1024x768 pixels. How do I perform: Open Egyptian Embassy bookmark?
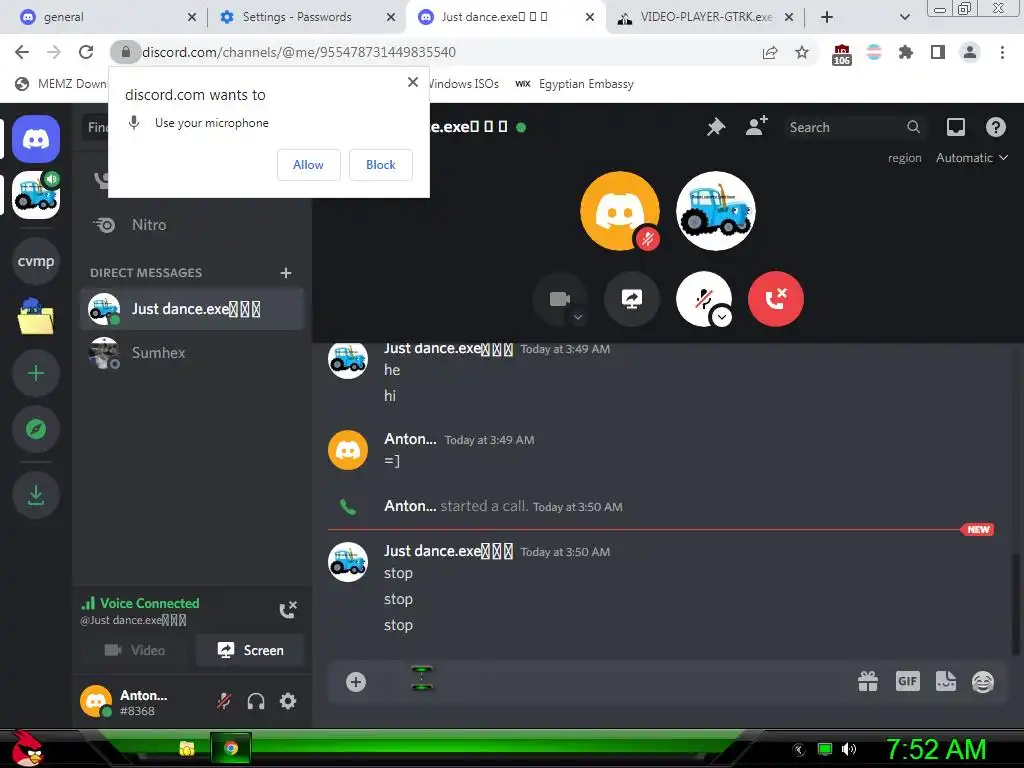(x=575, y=84)
